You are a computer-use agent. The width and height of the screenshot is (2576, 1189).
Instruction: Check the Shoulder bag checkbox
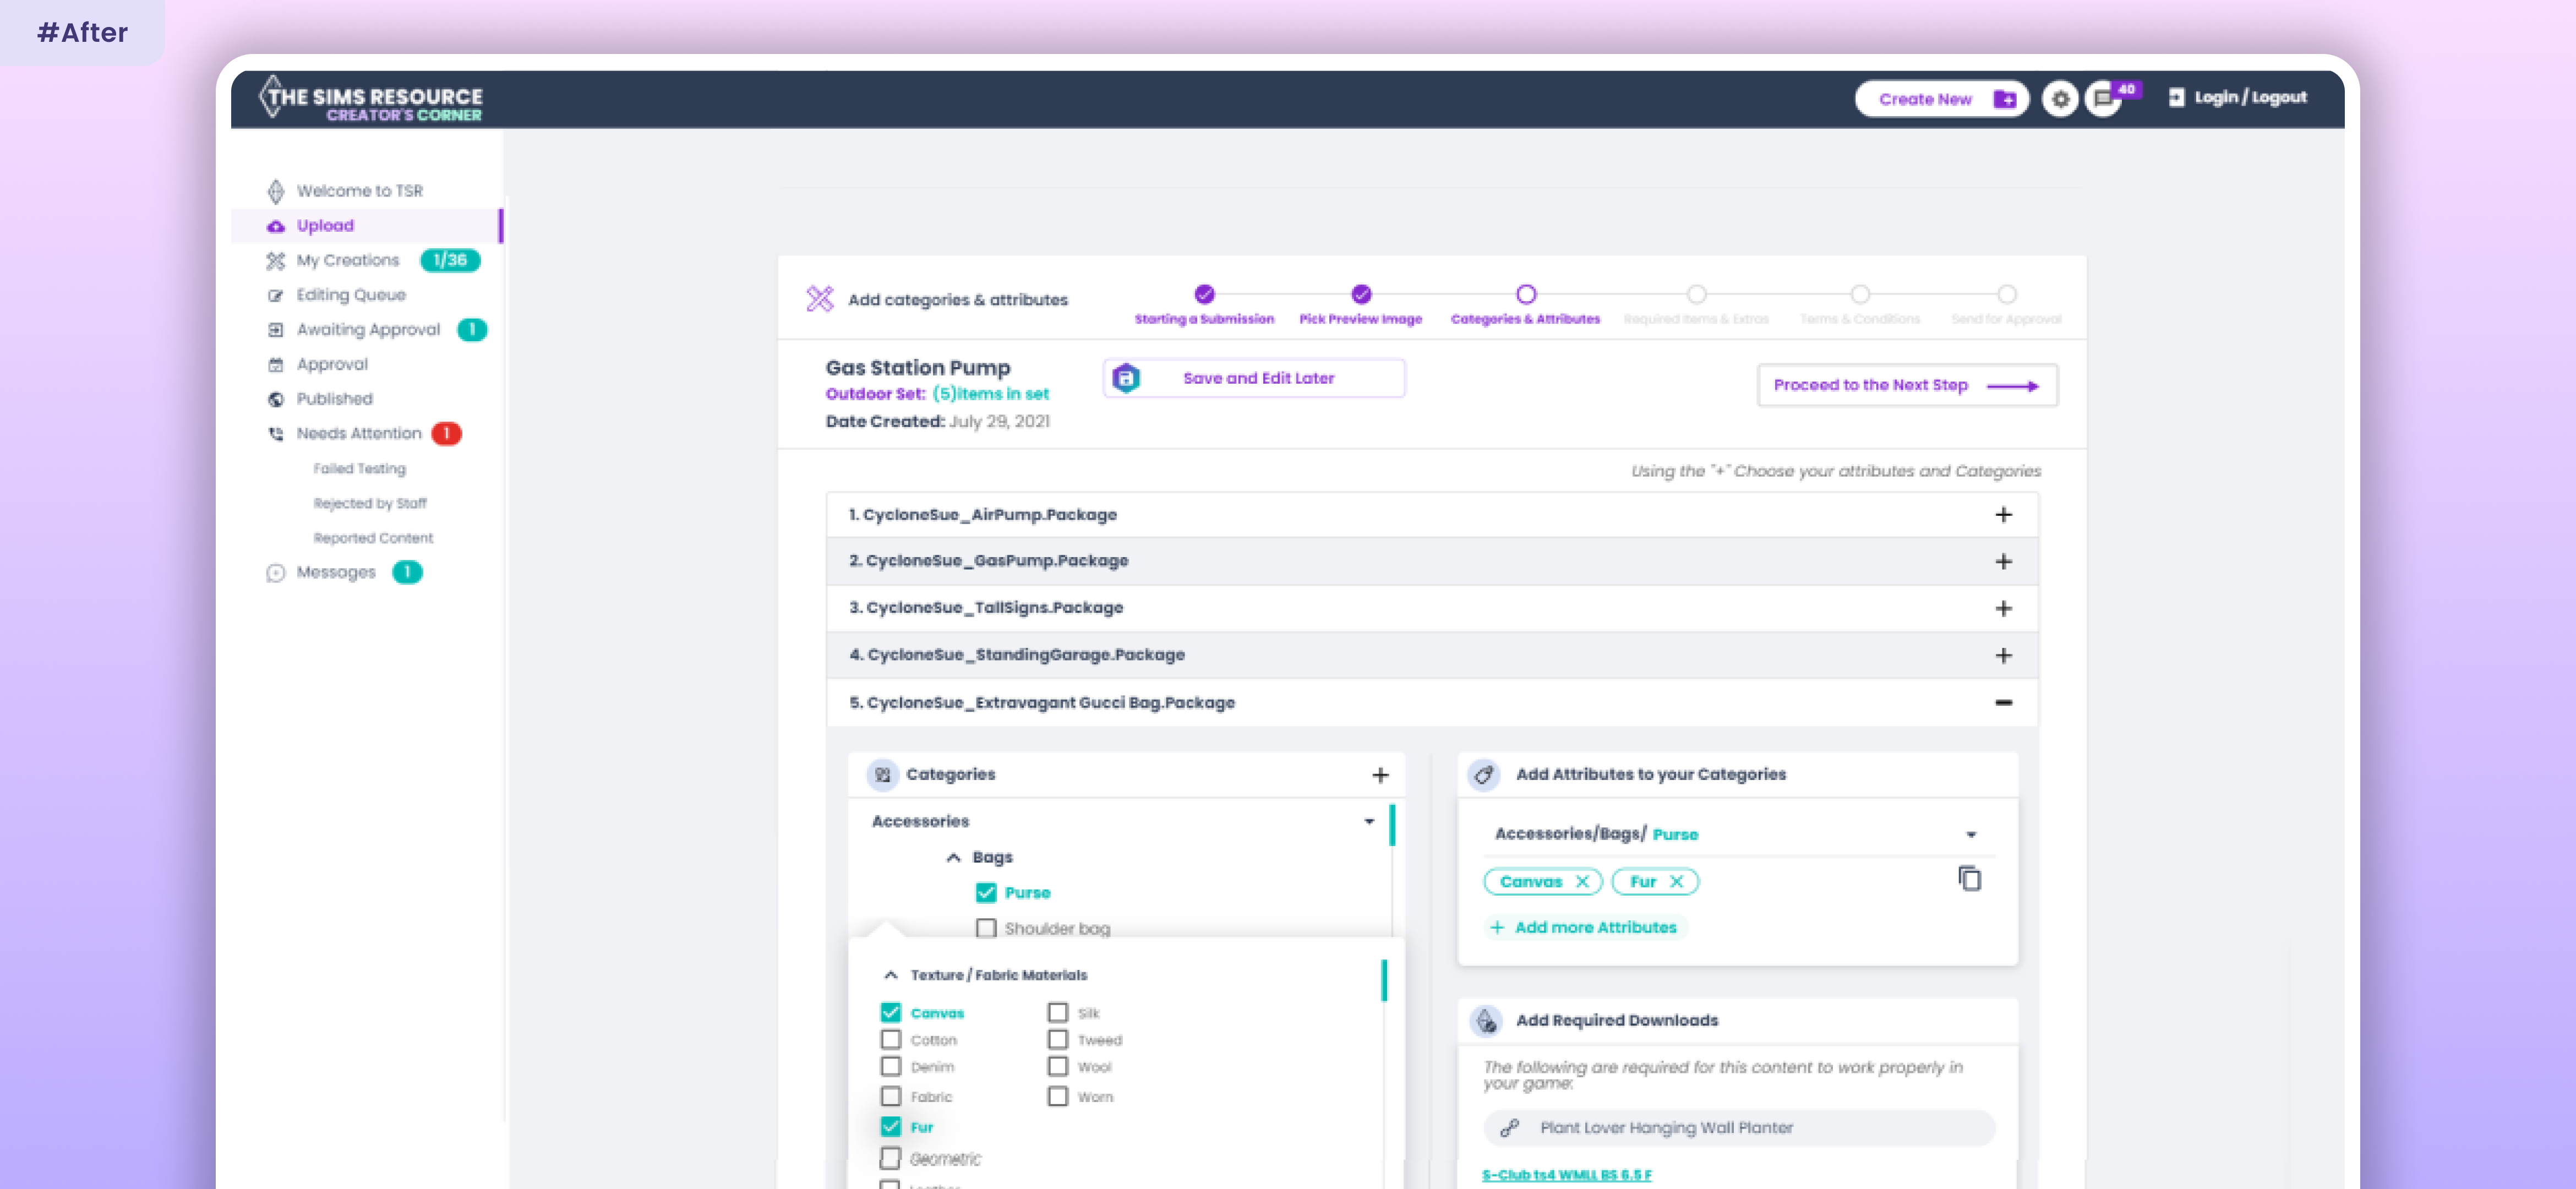point(986,928)
